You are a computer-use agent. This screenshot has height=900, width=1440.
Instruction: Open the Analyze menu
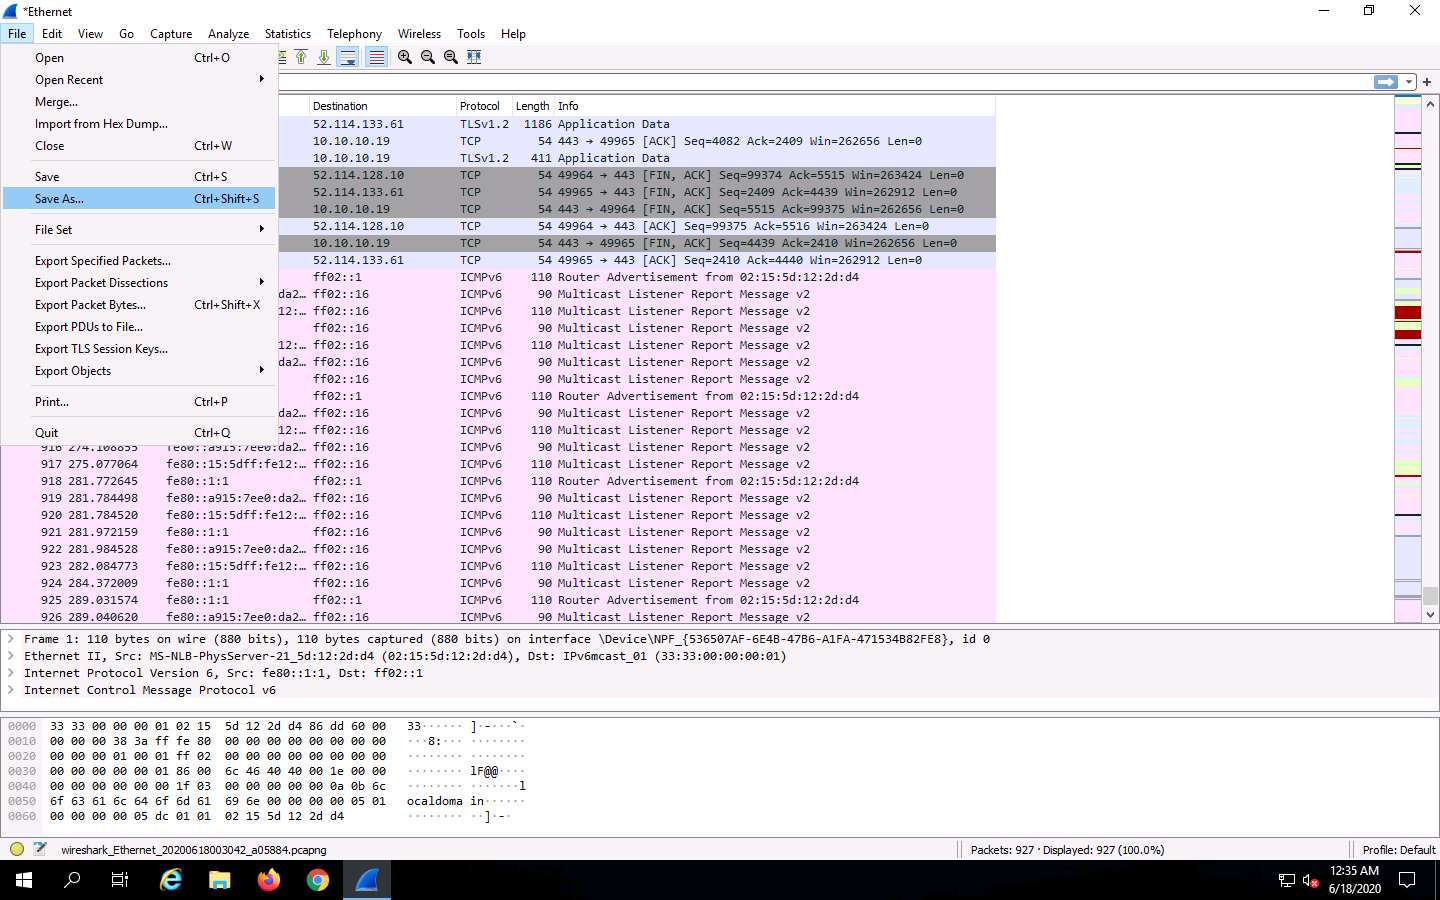pos(228,34)
